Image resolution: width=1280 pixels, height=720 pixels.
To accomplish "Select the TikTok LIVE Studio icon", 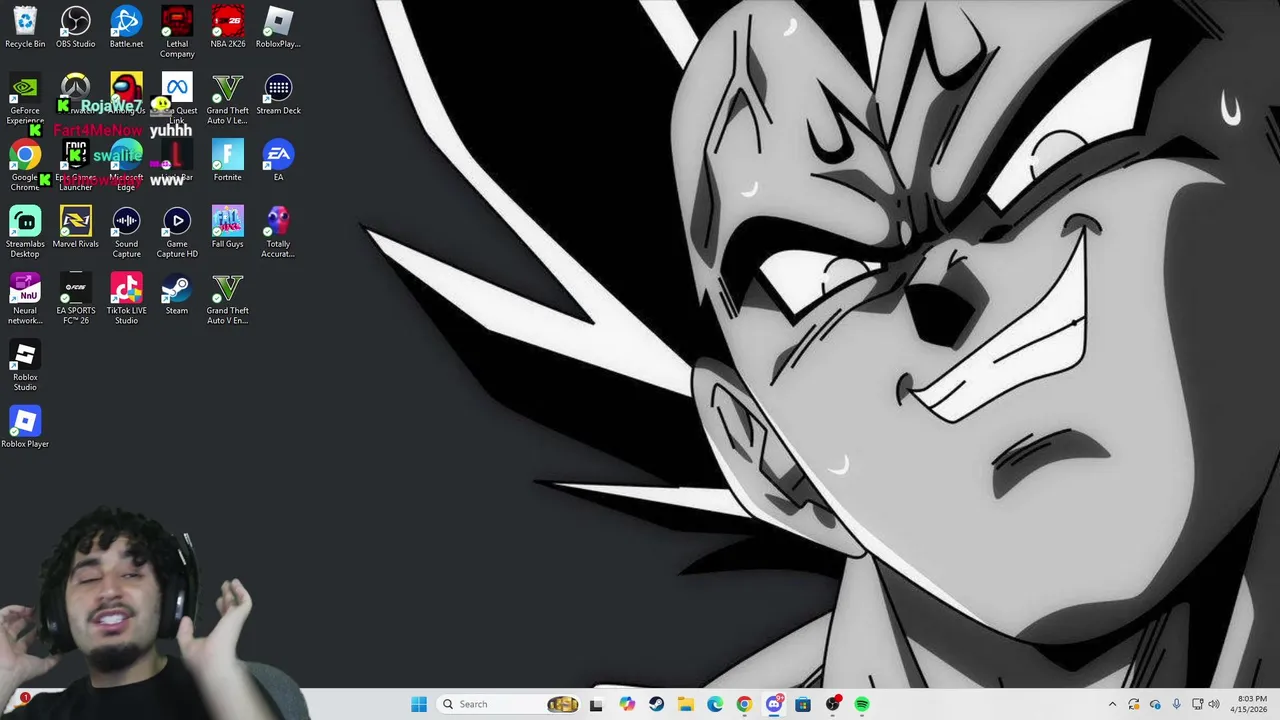I will tap(126, 299).
